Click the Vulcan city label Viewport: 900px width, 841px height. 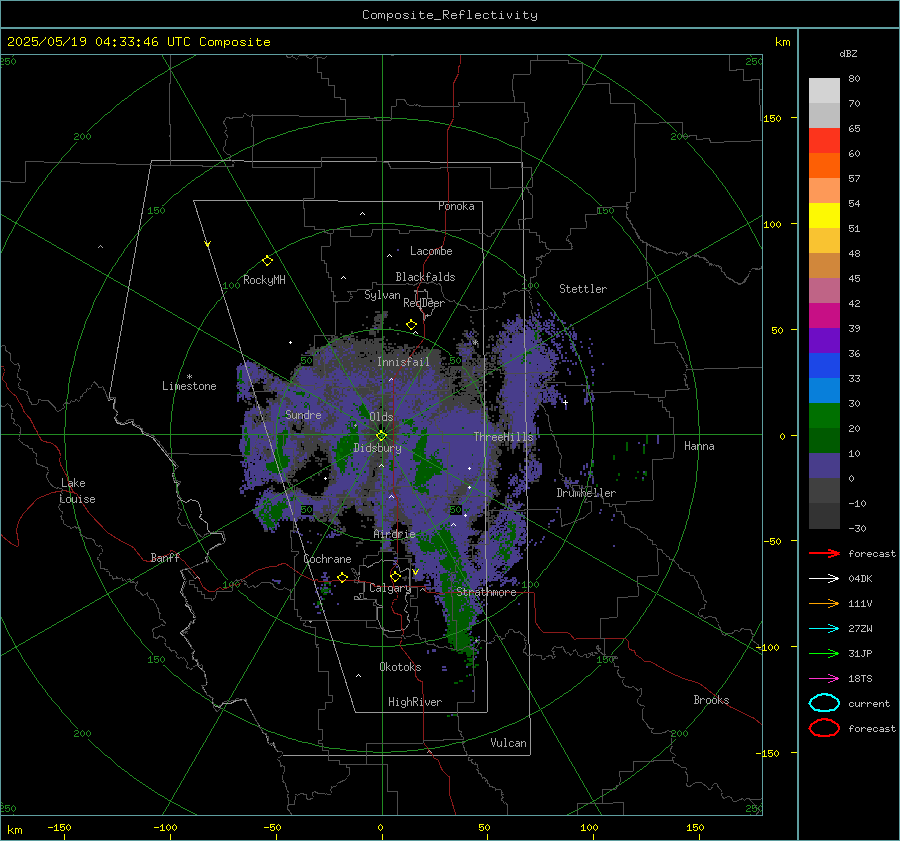click(508, 743)
